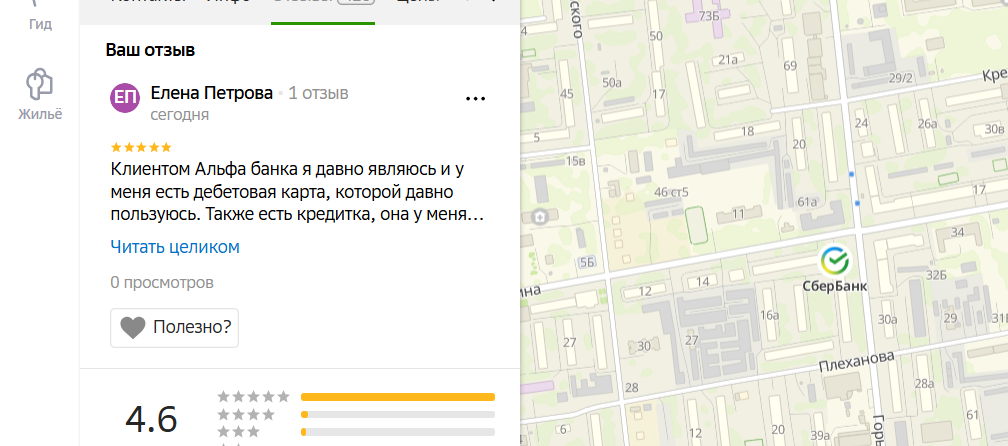Click the medical facility icon on map
The height and width of the screenshot is (446, 1008).
pos(541,217)
